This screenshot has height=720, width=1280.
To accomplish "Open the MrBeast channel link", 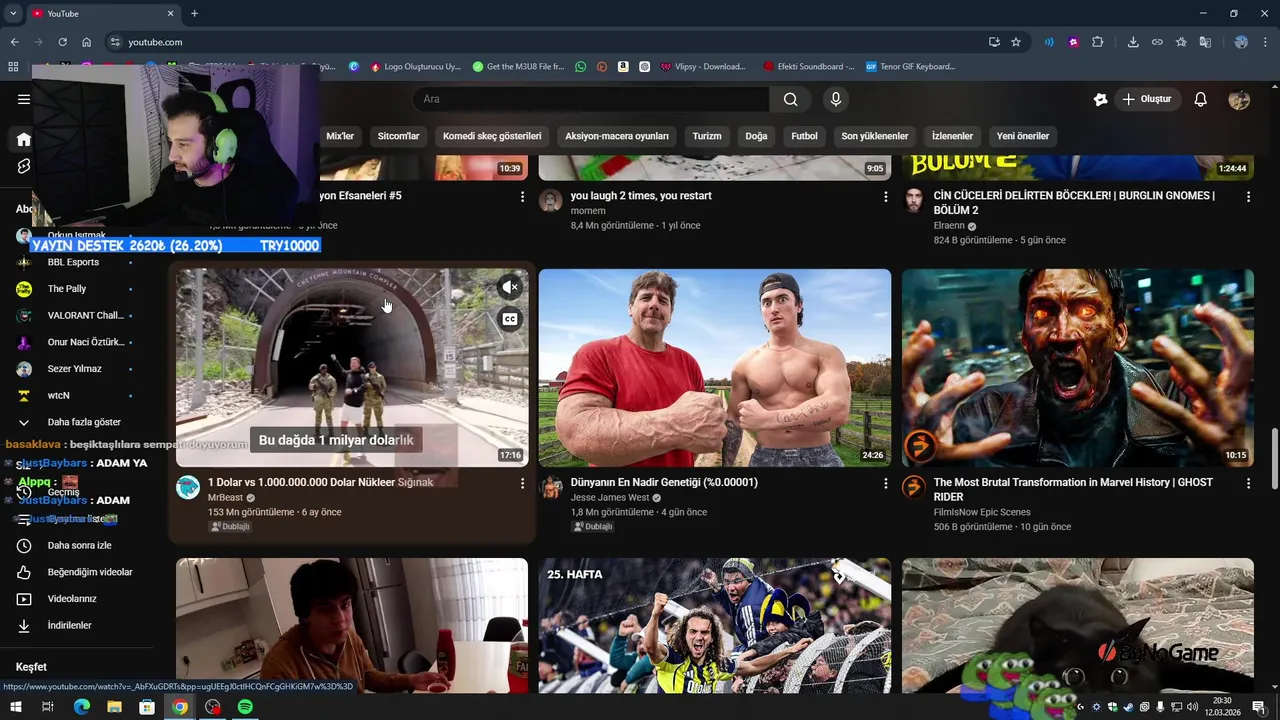I will pos(225,497).
